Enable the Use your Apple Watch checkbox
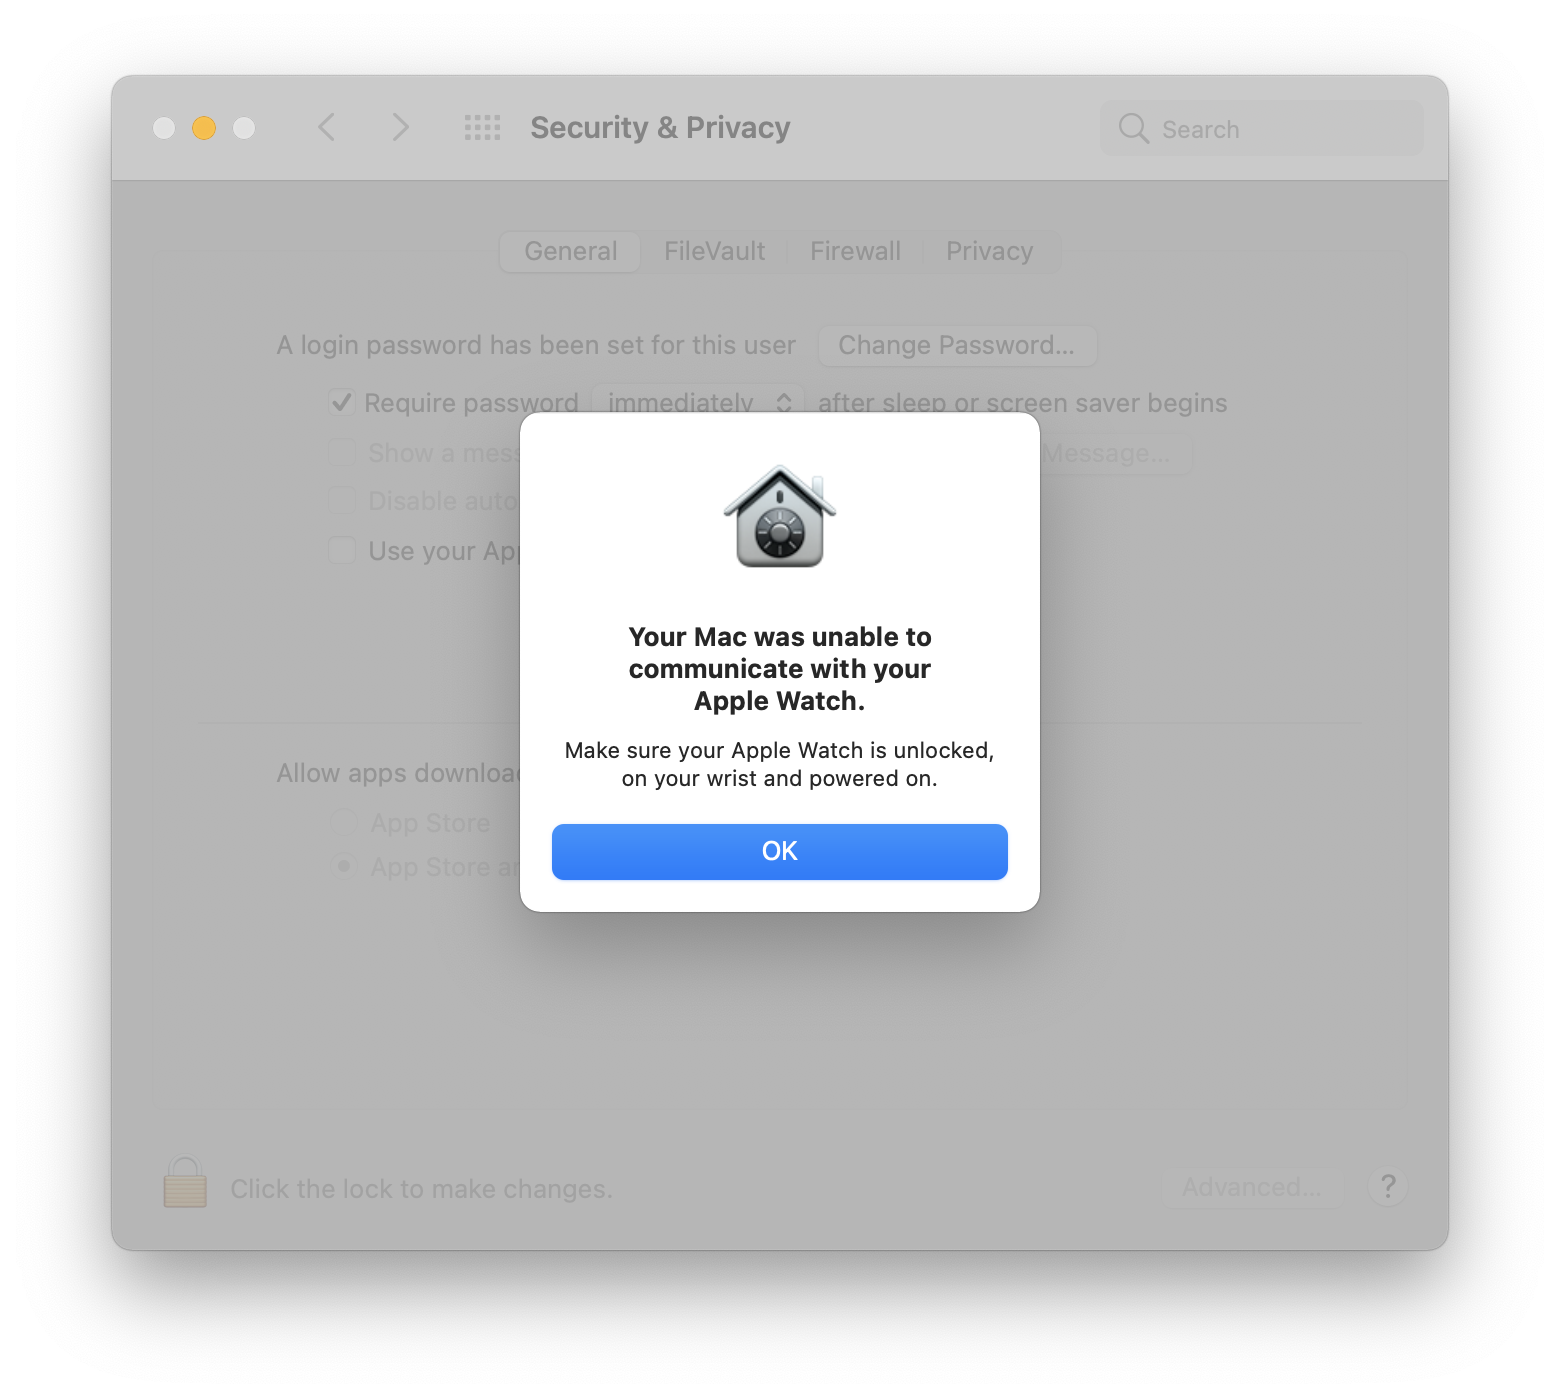The height and width of the screenshot is (1398, 1560). pyautogui.click(x=342, y=550)
